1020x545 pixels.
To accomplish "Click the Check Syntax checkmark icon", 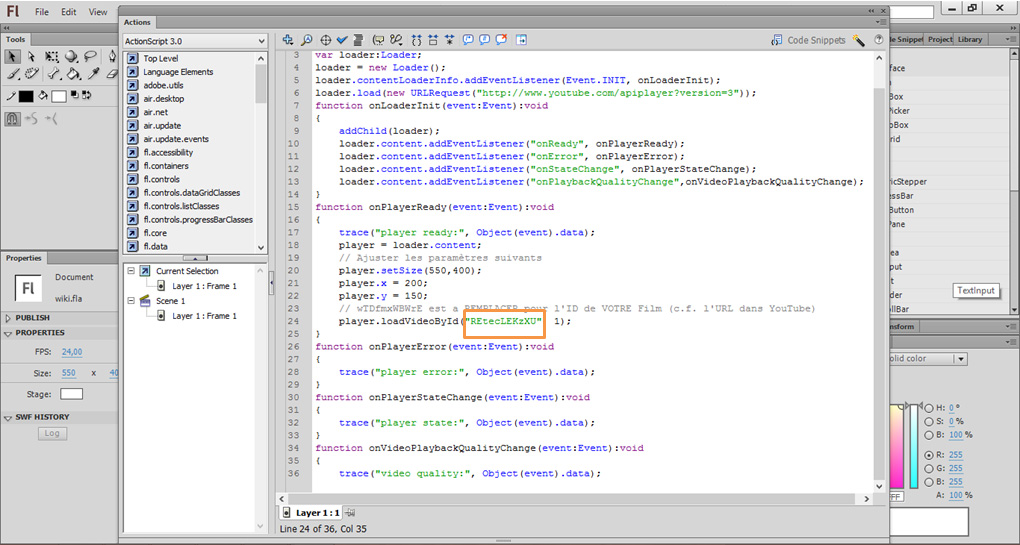I will (343, 40).
